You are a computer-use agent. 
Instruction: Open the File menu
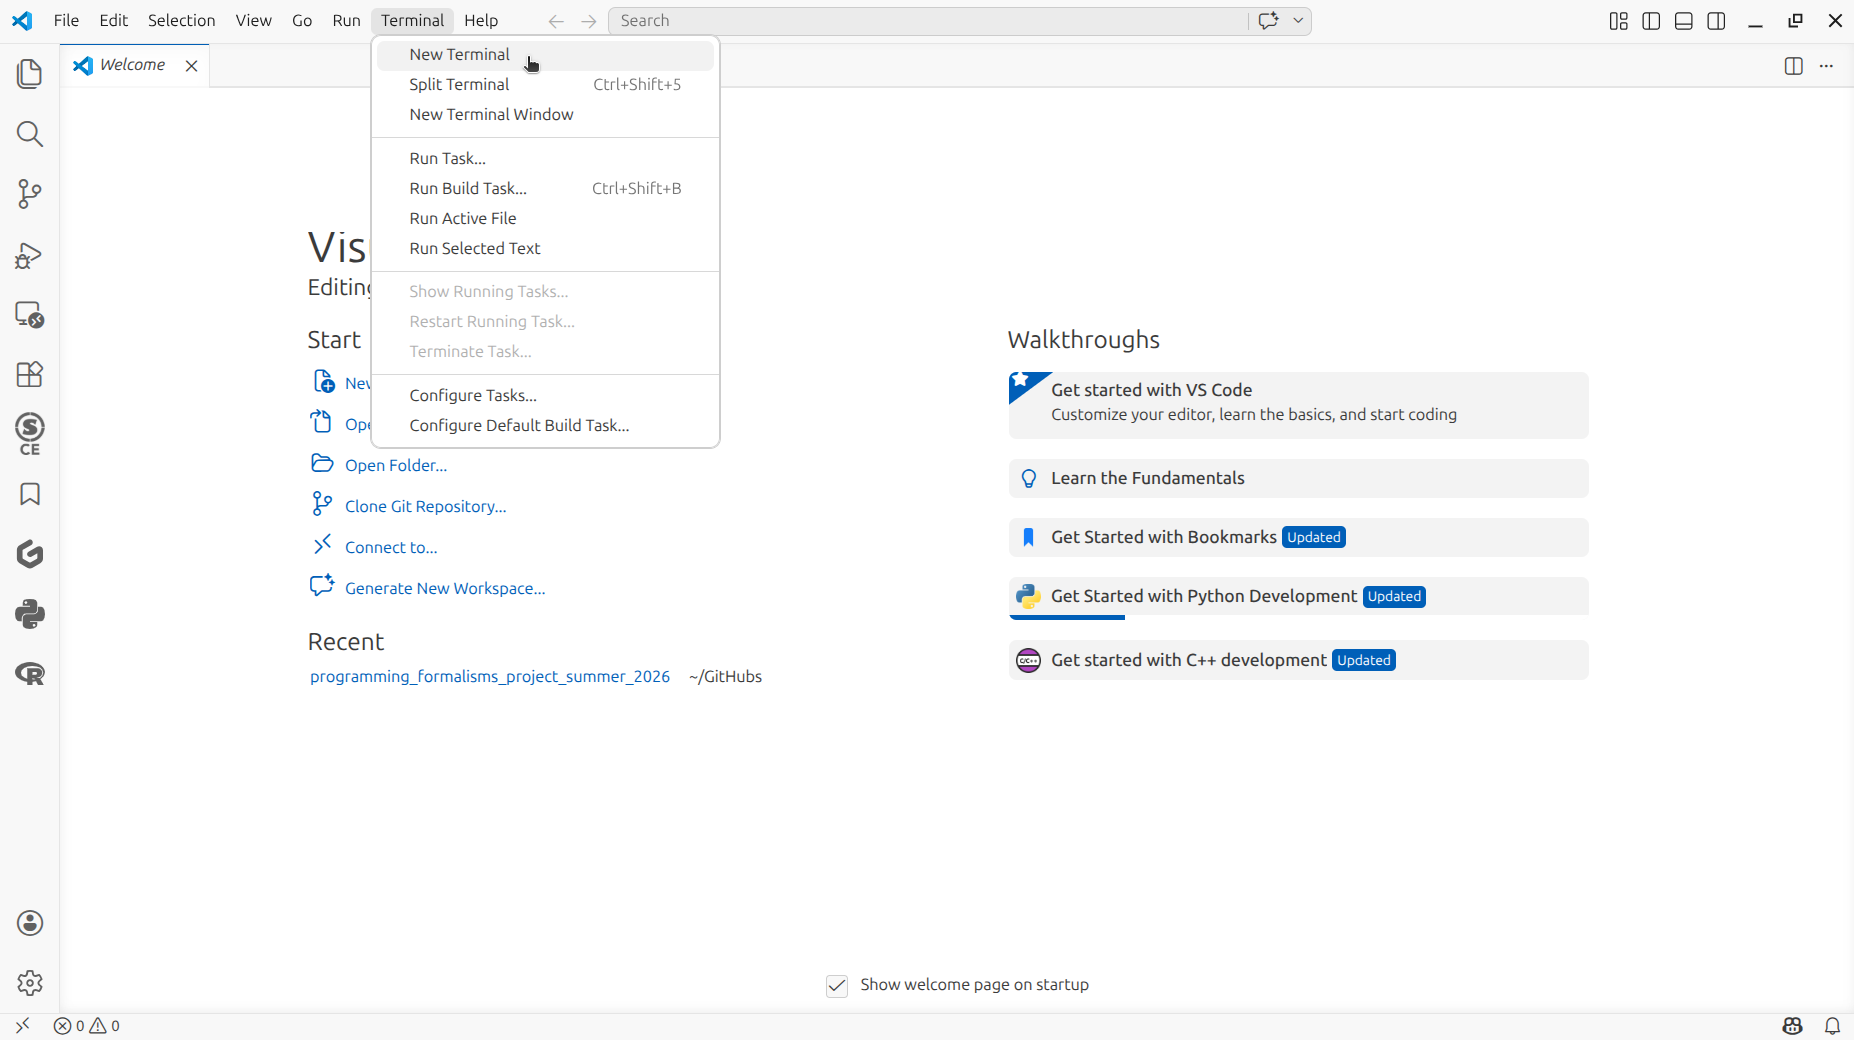[66, 21]
